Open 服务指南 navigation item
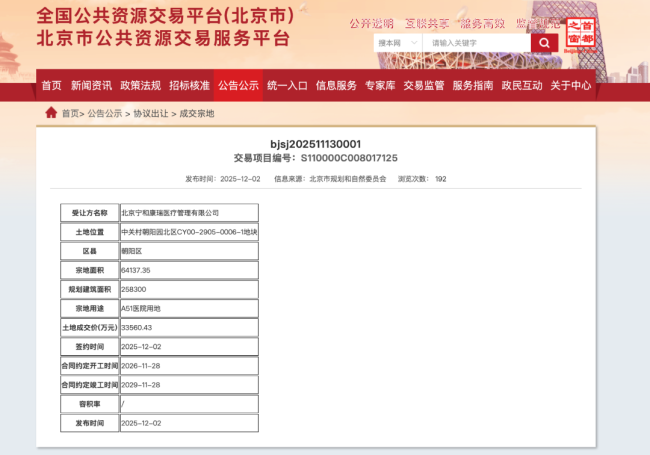 [473, 85]
